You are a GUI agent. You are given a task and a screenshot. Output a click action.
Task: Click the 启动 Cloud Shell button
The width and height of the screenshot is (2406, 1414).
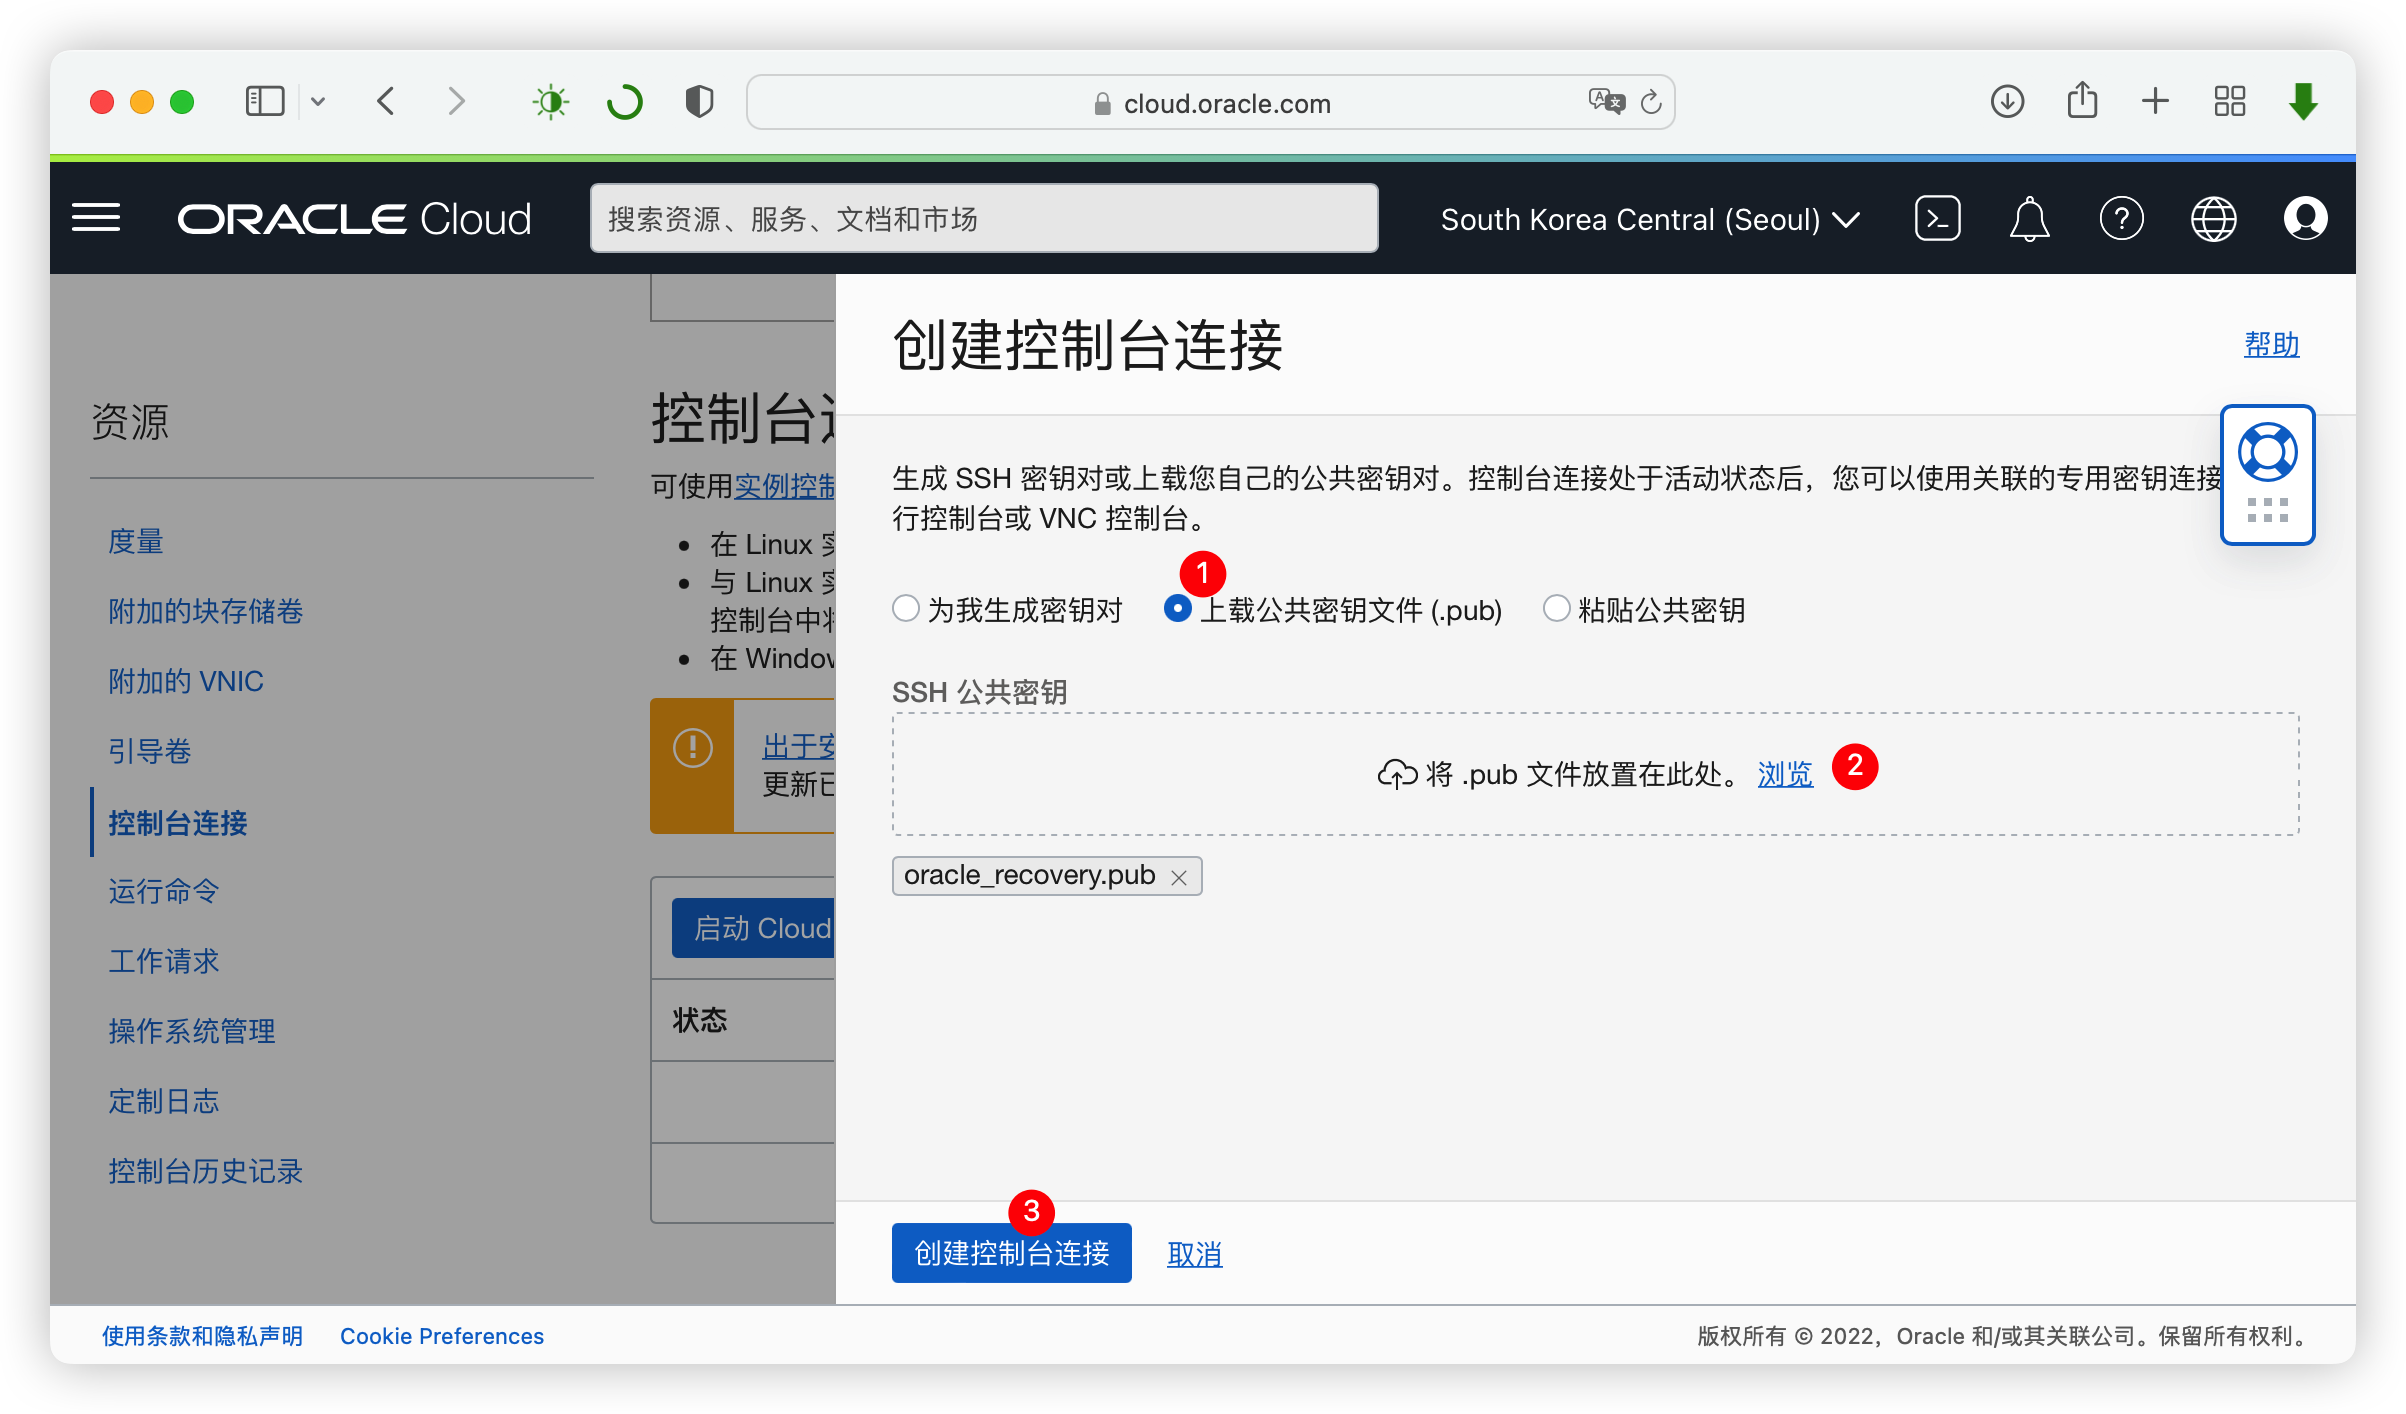[754, 928]
